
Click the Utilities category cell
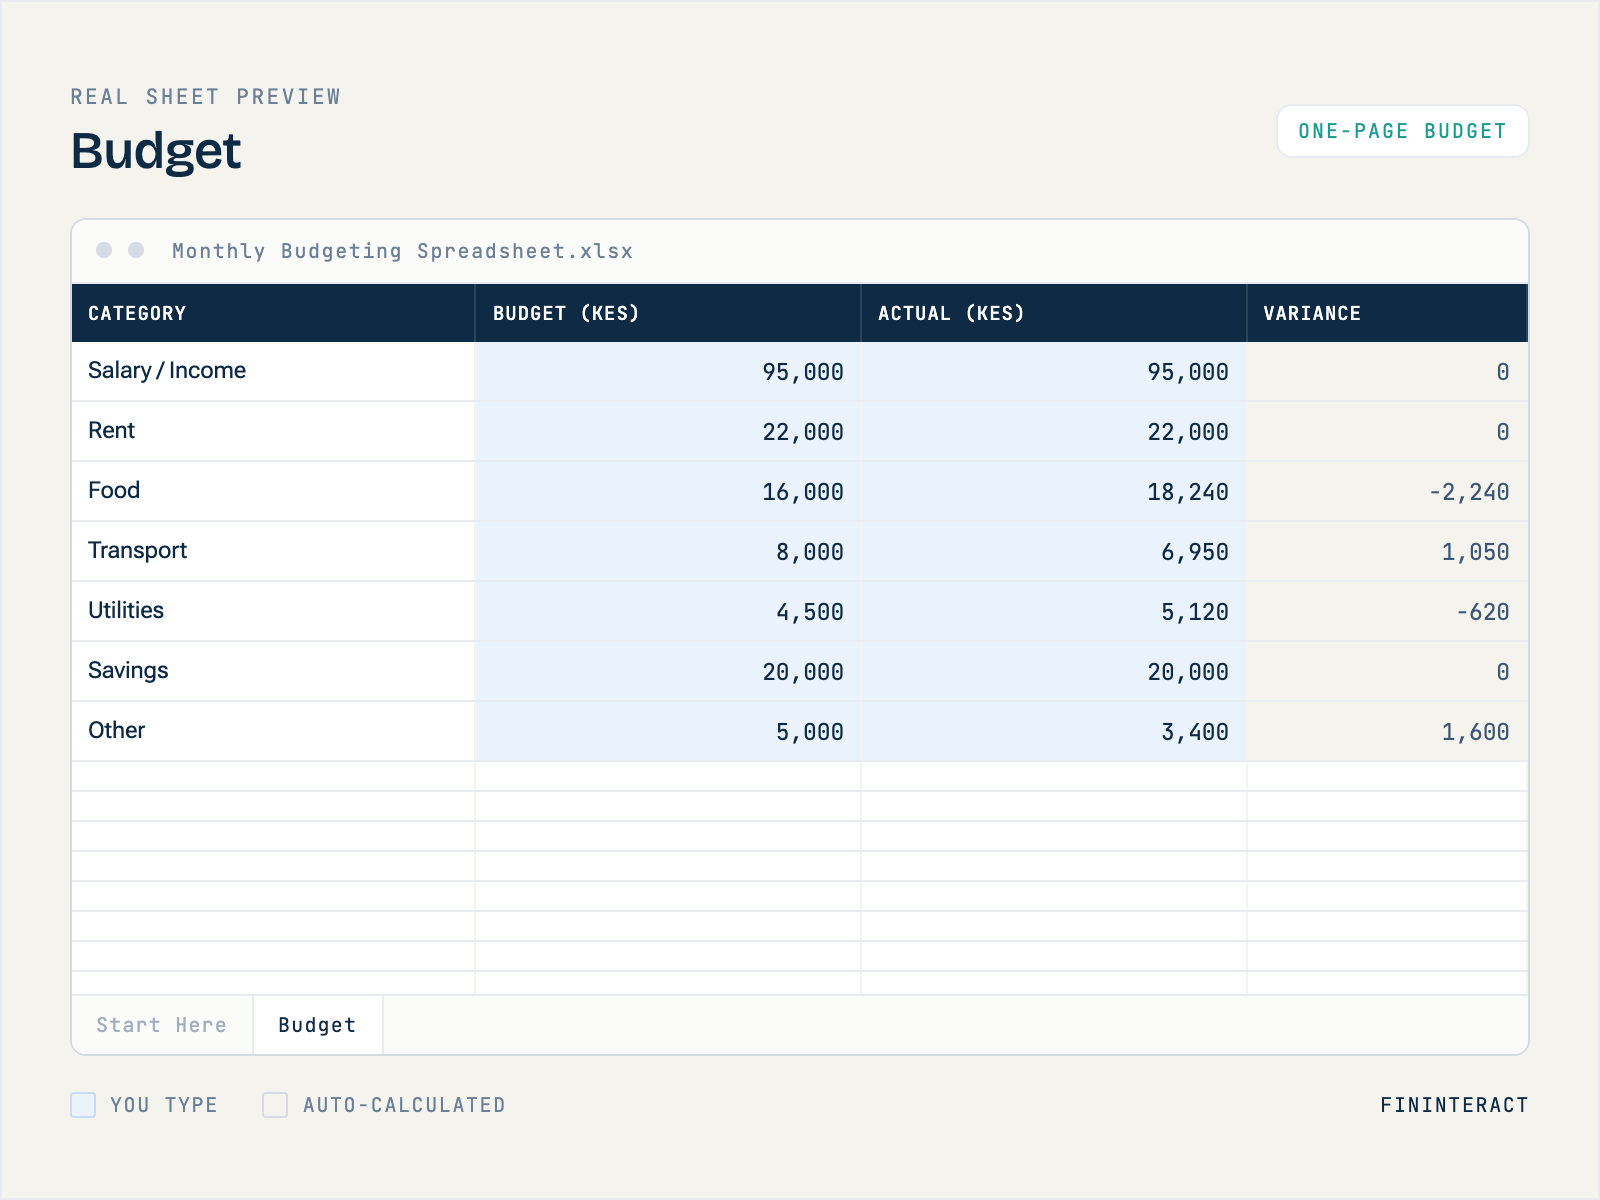273,612
